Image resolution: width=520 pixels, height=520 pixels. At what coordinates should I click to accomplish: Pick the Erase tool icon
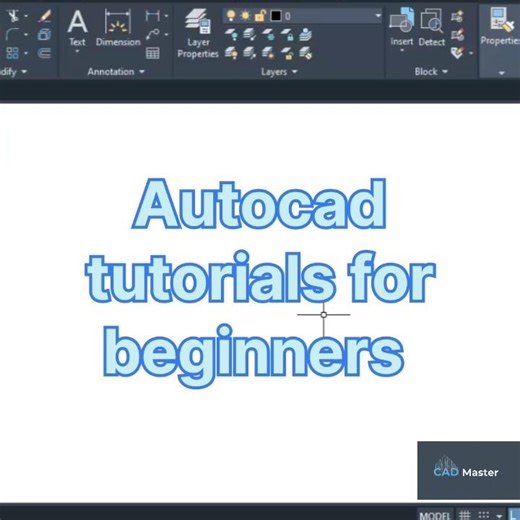(44, 16)
